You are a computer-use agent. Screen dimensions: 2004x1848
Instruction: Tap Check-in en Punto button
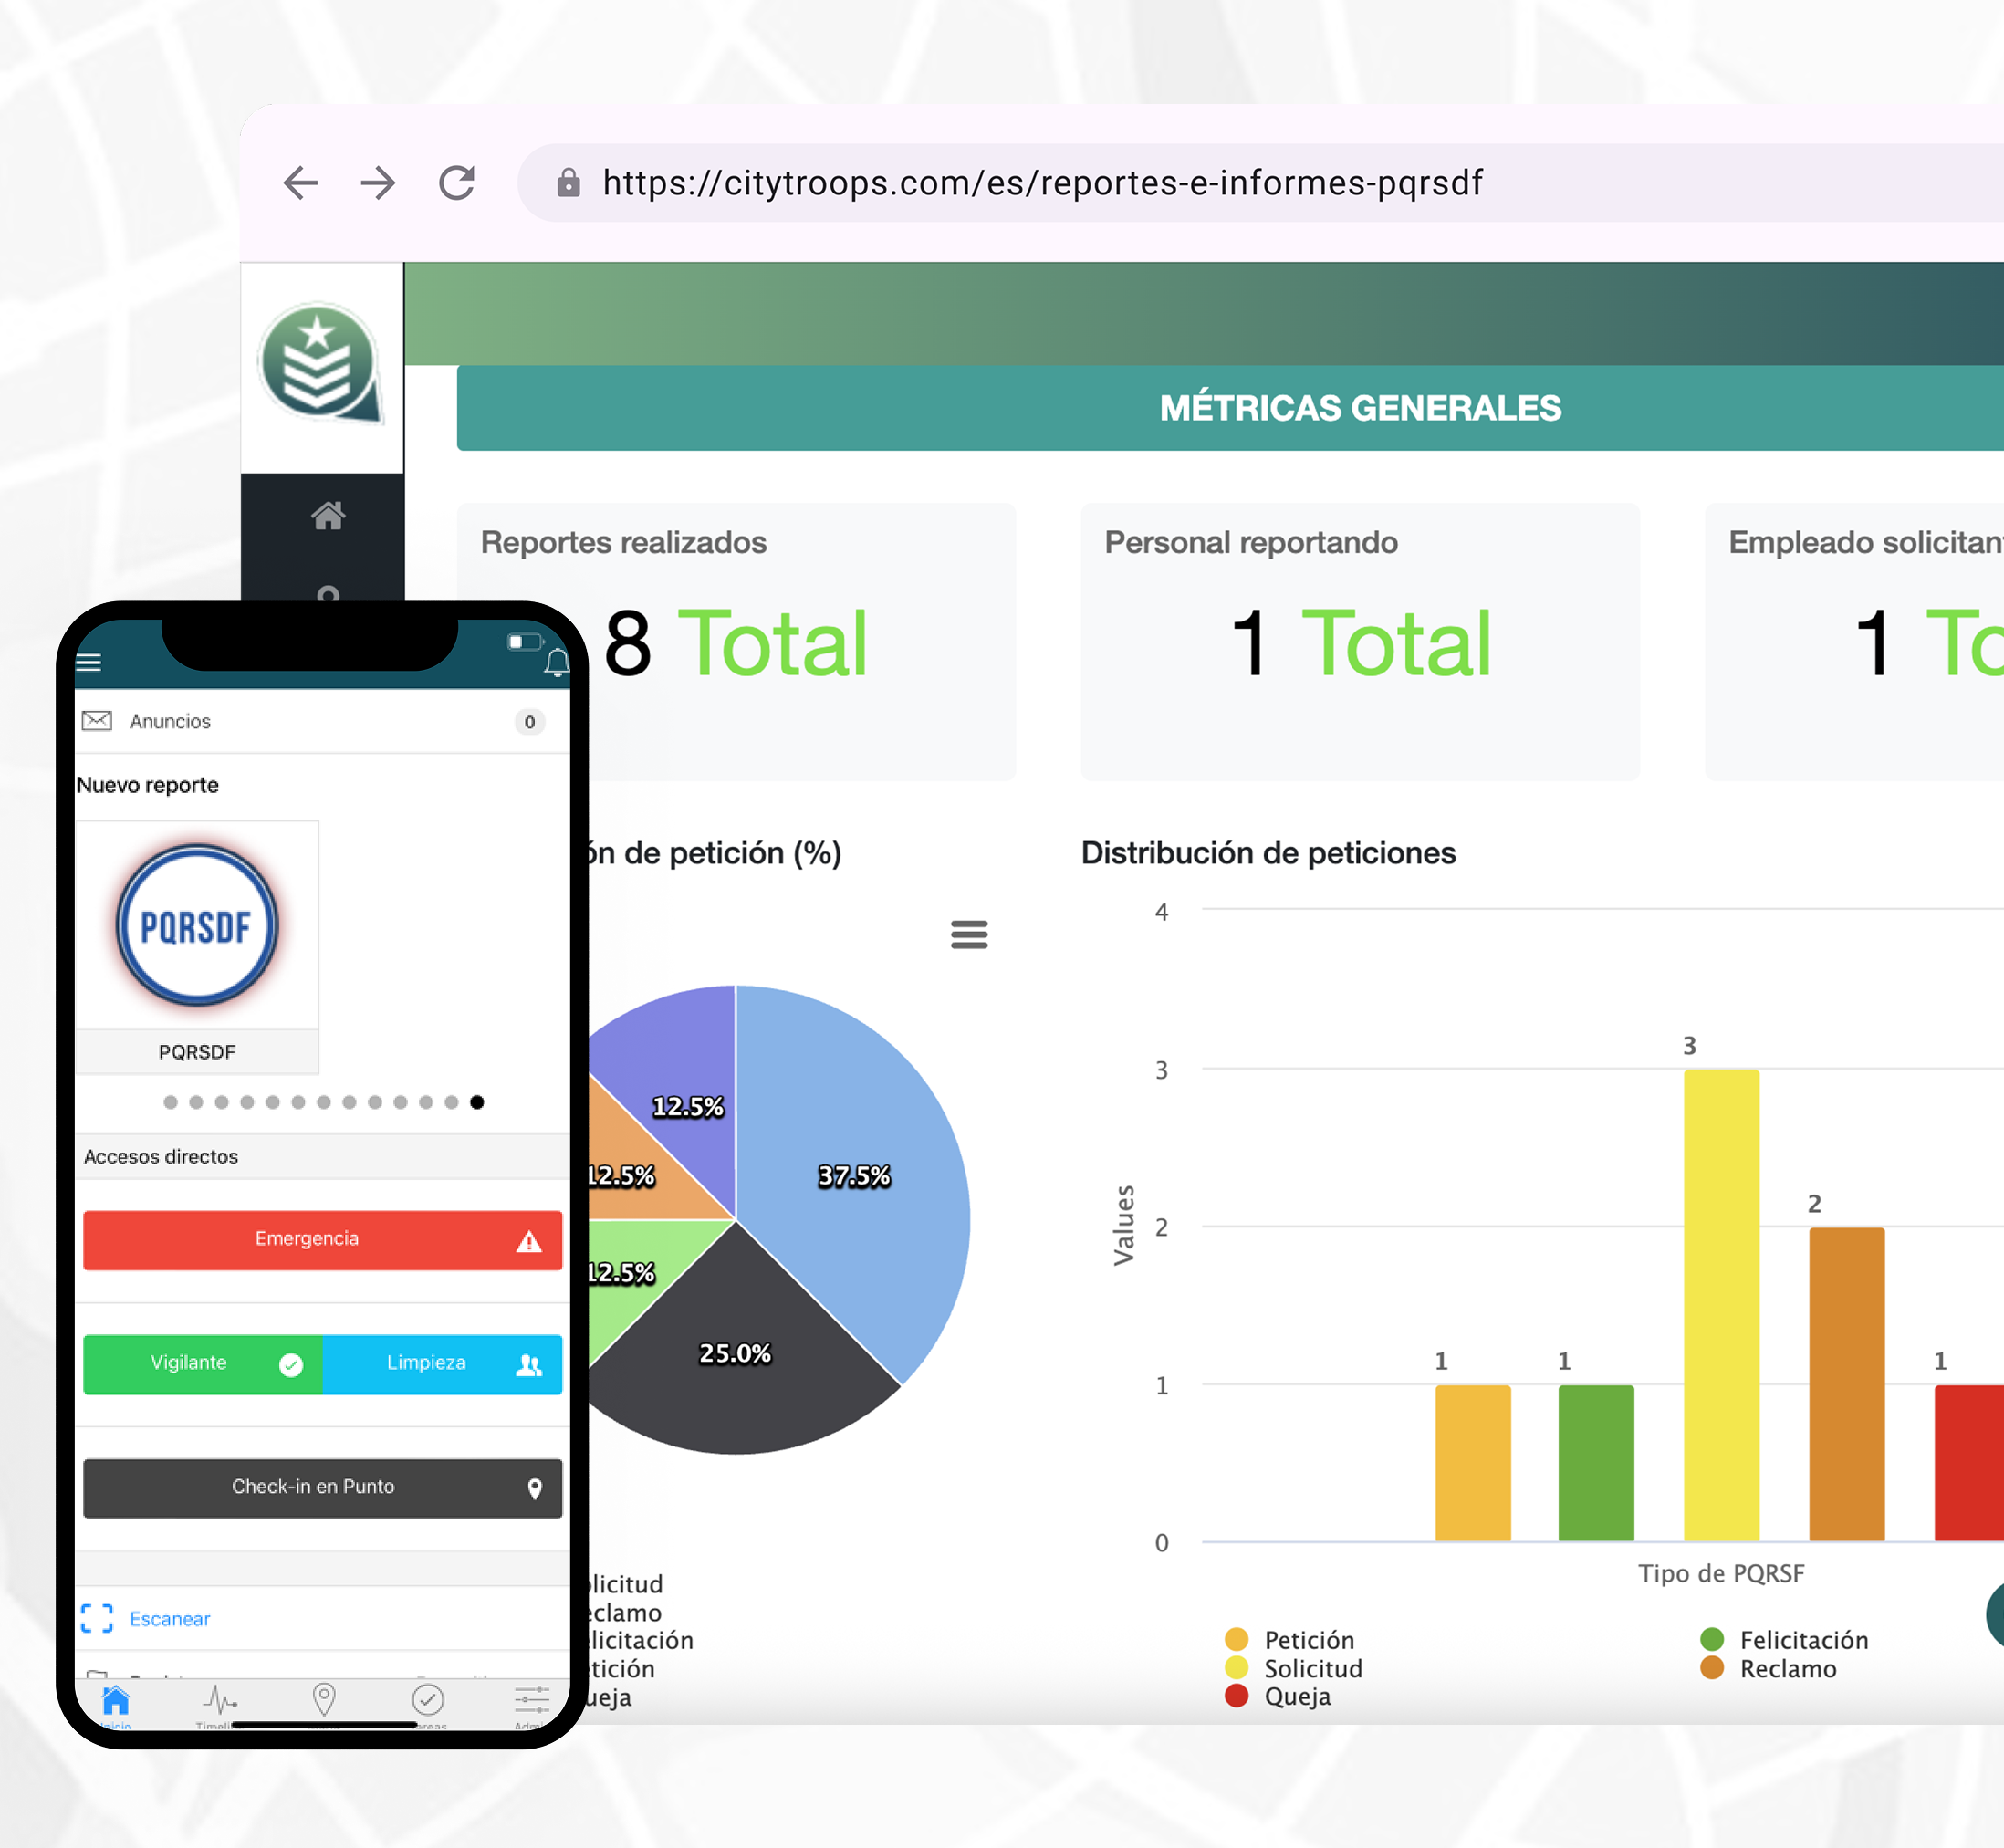coord(322,1488)
